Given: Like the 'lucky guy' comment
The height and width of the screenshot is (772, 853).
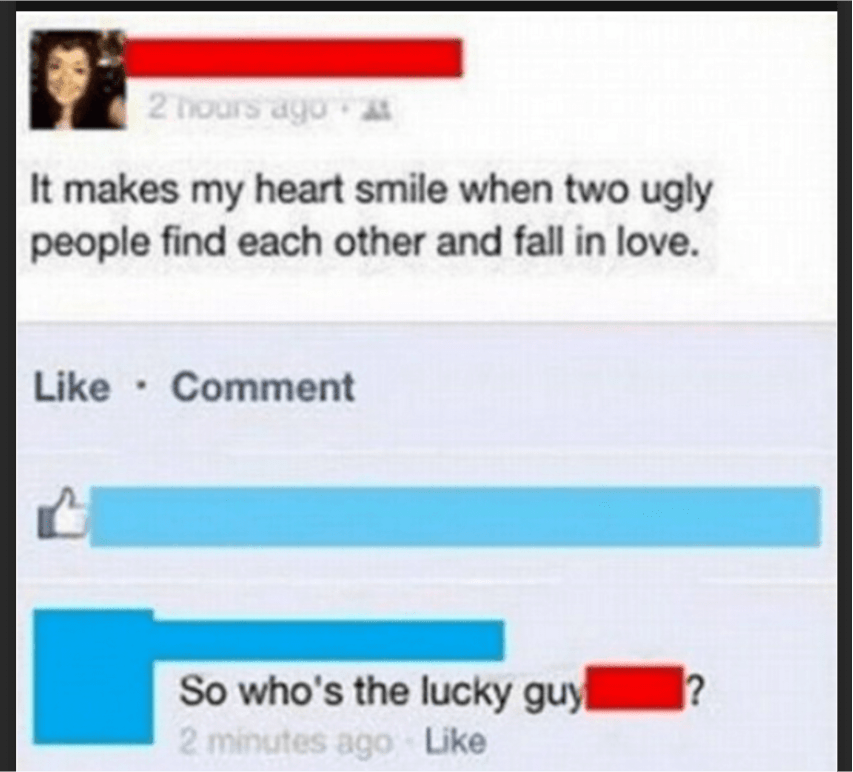Looking at the screenshot, I should pyautogui.click(x=455, y=742).
